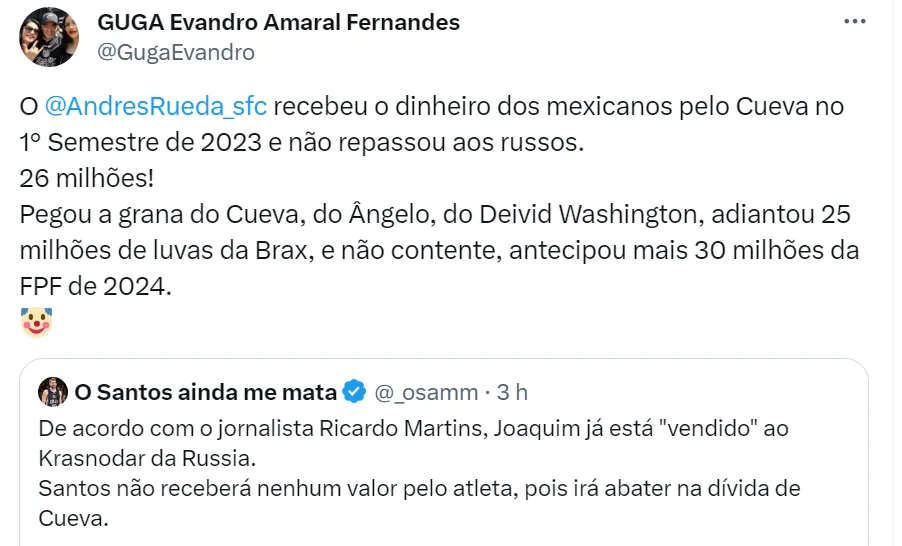This screenshot has height=546, width=902.
Task: Click the name O Santos ainda me mata
Action: pyautogui.click(x=206, y=391)
